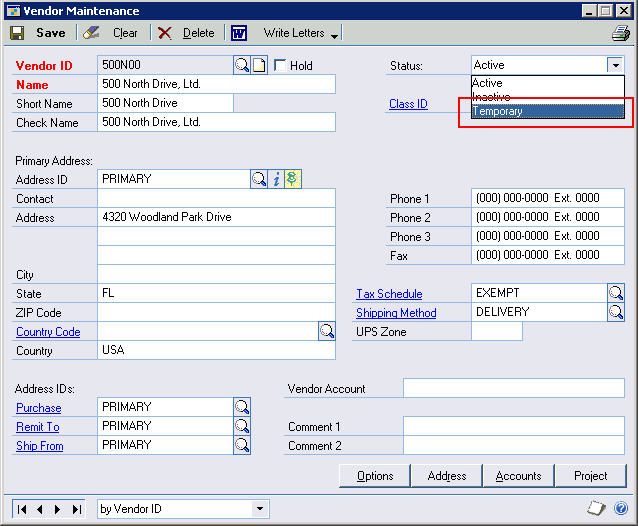Viewport: 638px width, 526px height.
Task: Open the Ship From link
Action: pyautogui.click(x=39, y=446)
